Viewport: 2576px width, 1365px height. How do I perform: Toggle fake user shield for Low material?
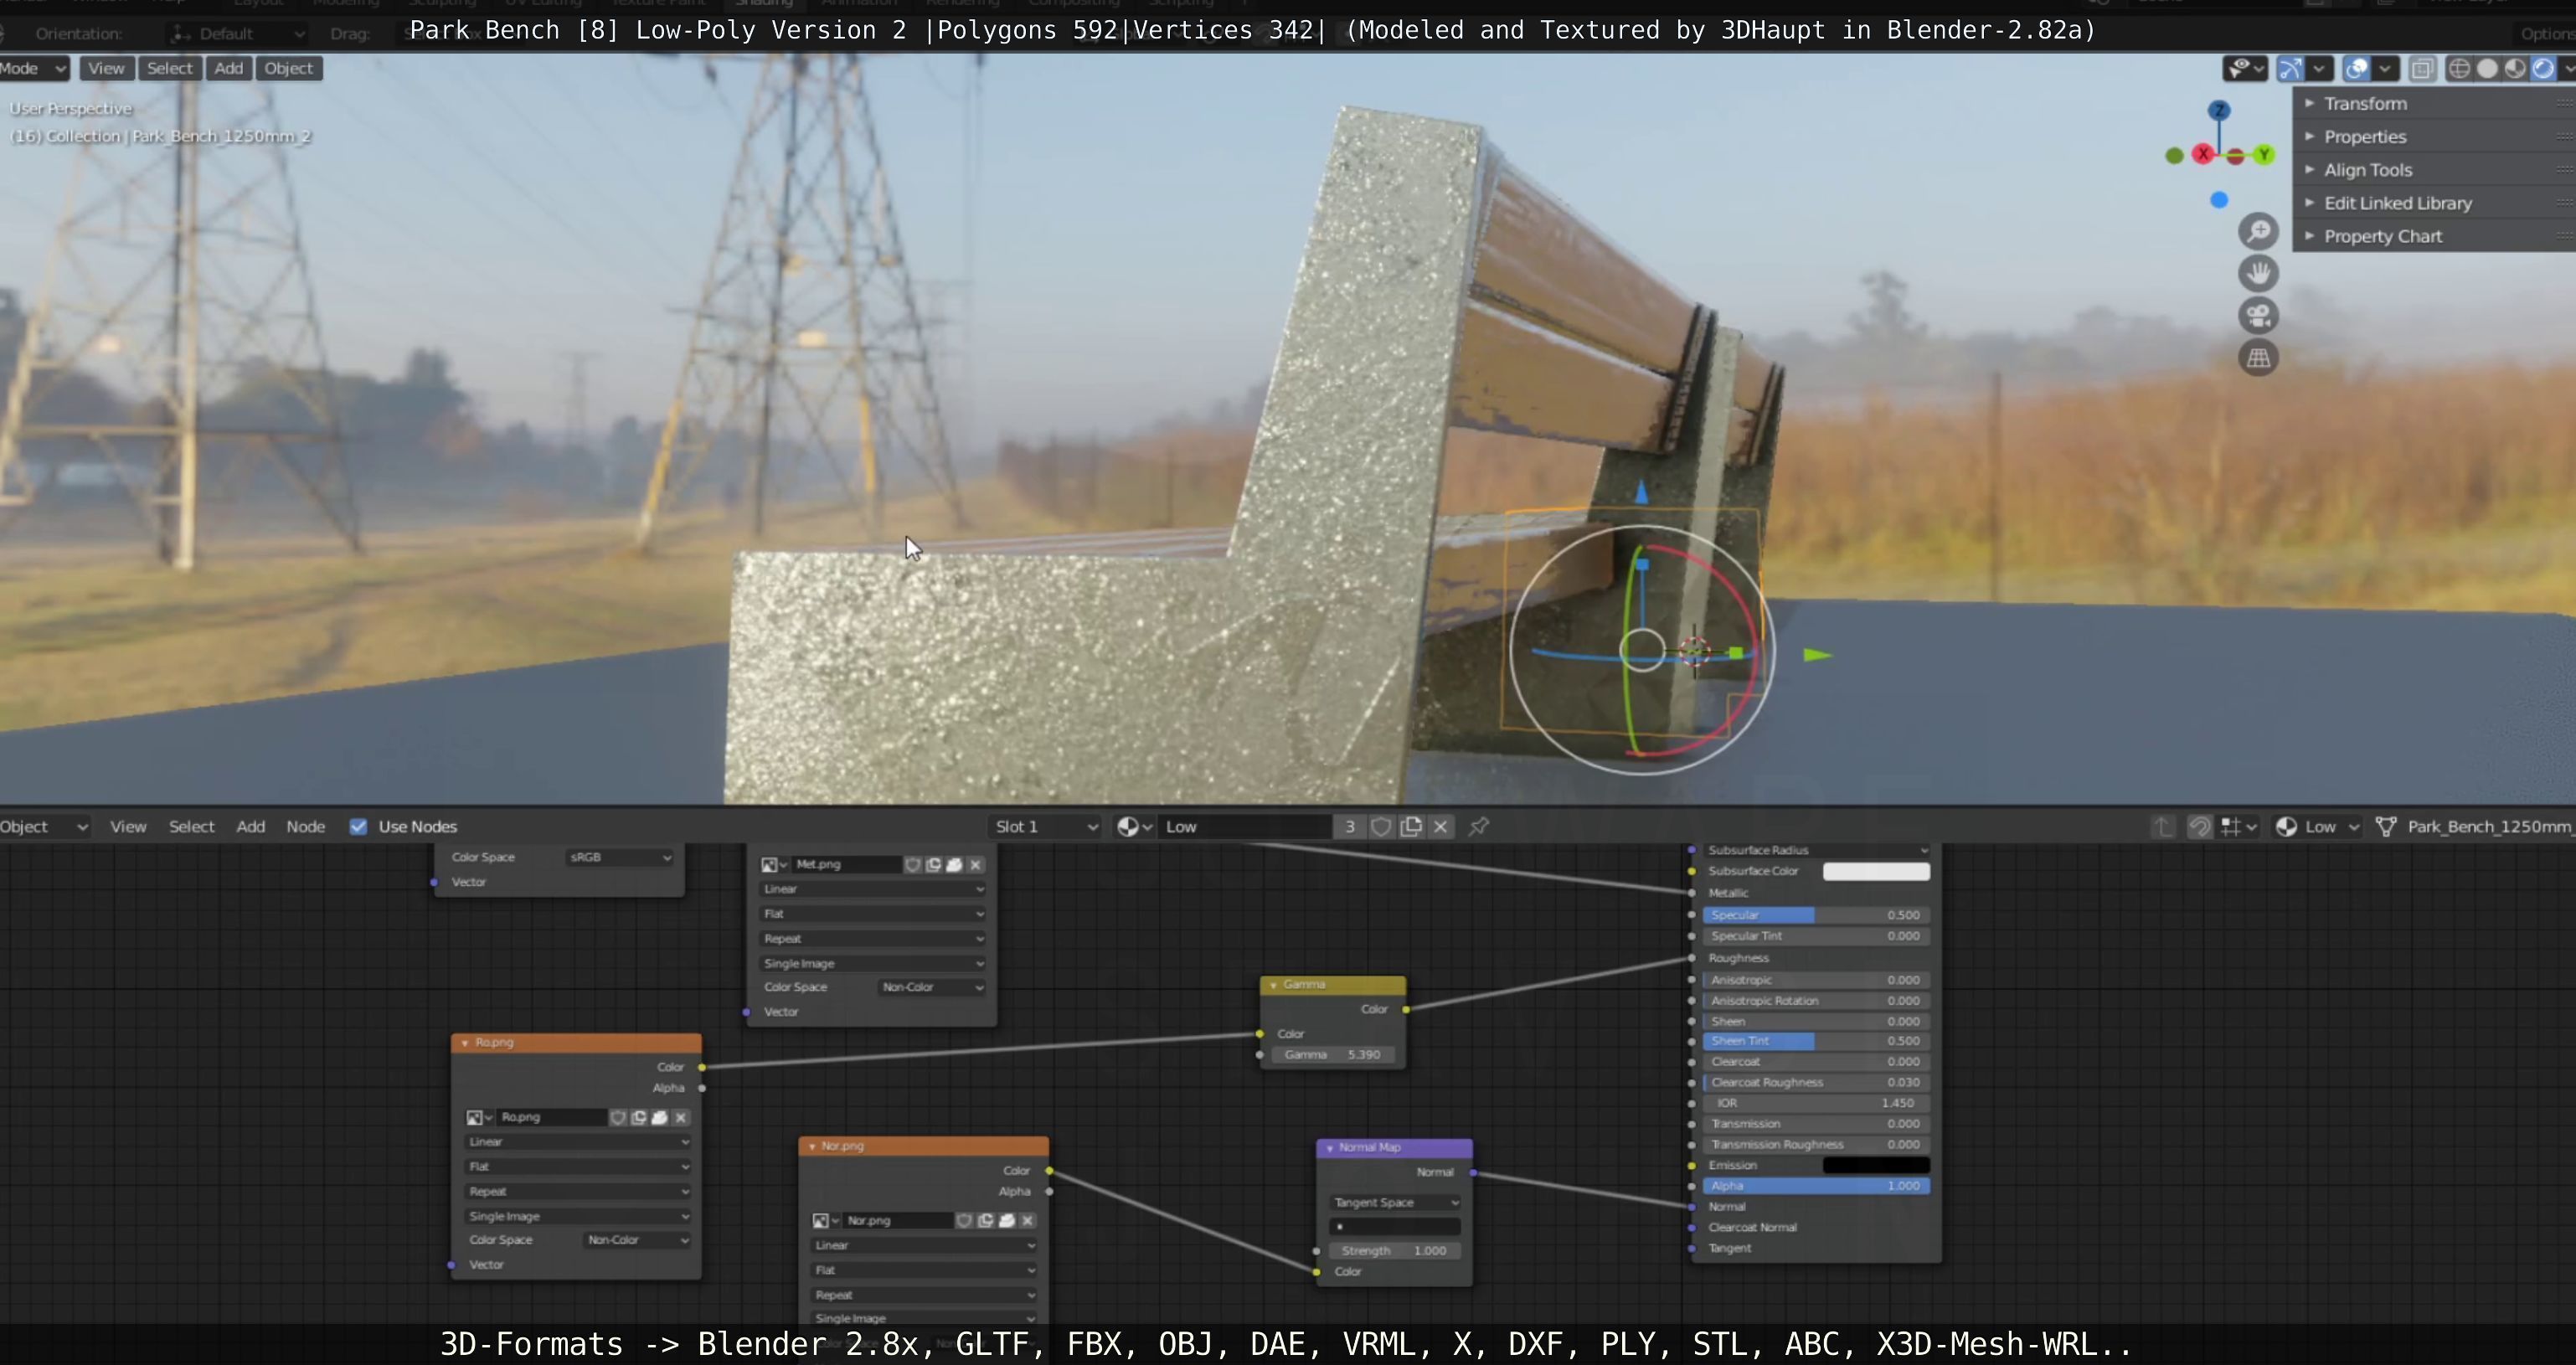[x=1381, y=827]
